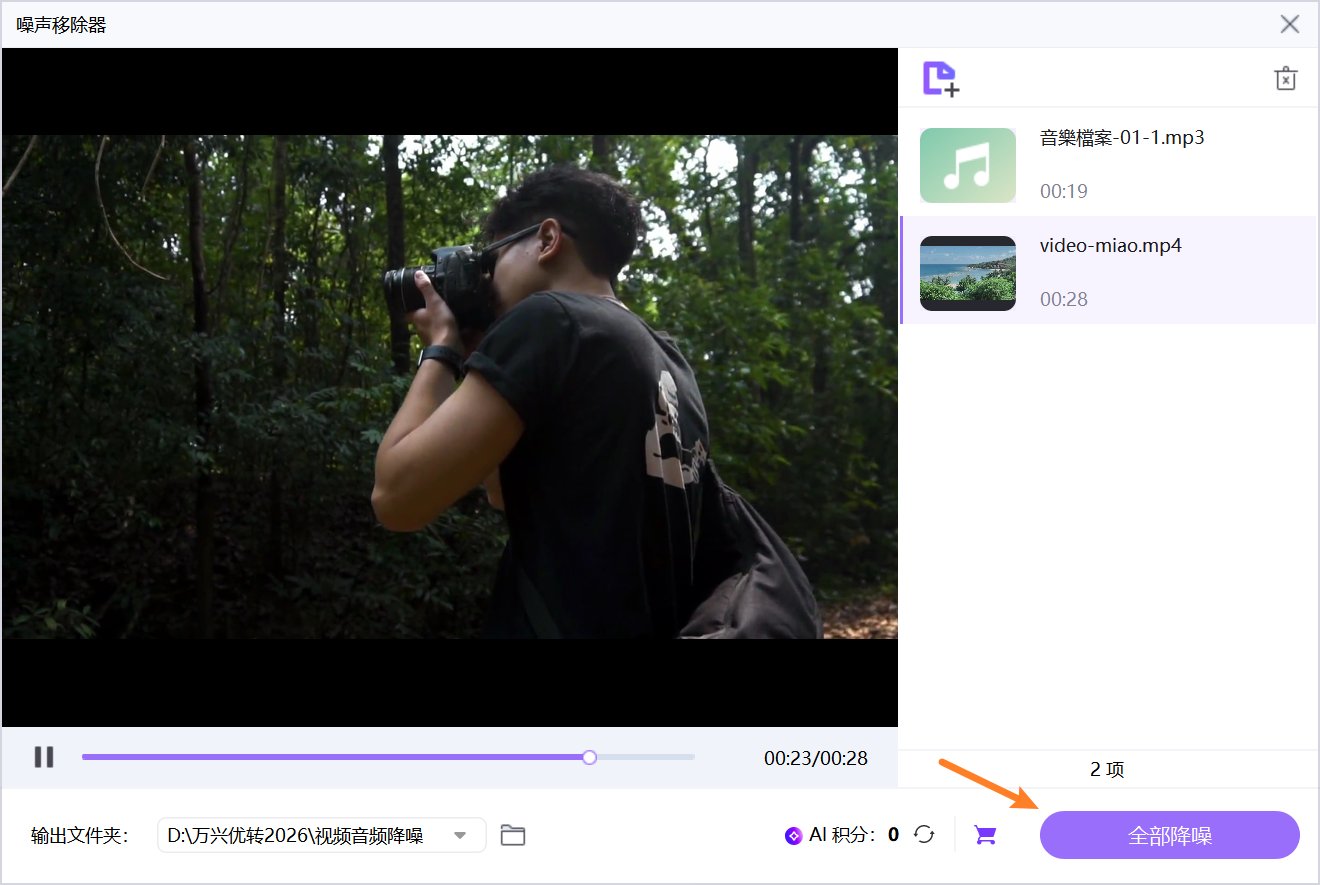Click the AI 积分 diamond icon
Image resolution: width=1320 pixels, height=885 pixels.
click(x=794, y=834)
